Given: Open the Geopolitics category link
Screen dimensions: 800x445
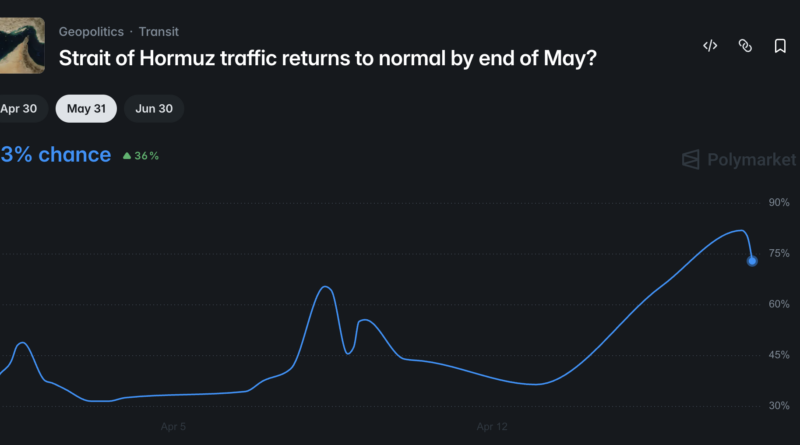Looking at the screenshot, I should (x=91, y=32).
